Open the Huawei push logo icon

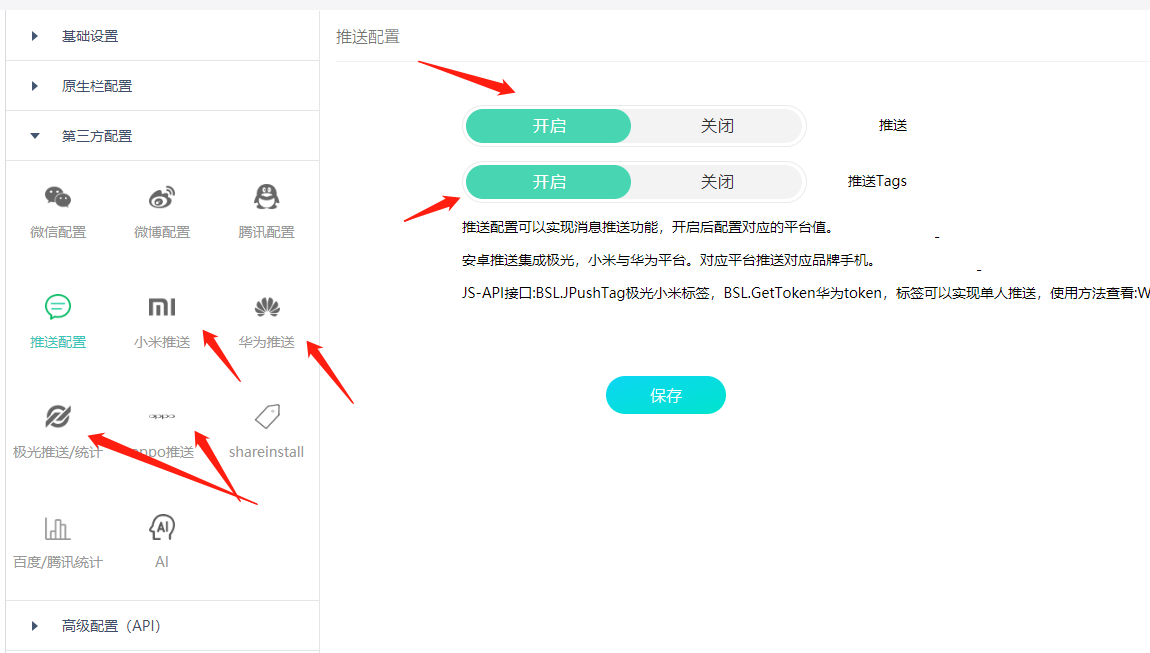click(267, 307)
